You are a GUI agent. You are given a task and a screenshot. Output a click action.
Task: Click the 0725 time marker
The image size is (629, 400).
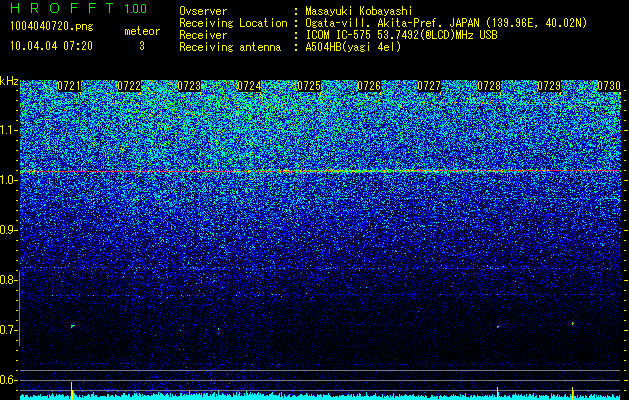pyautogui.click(x=309, y=86)
